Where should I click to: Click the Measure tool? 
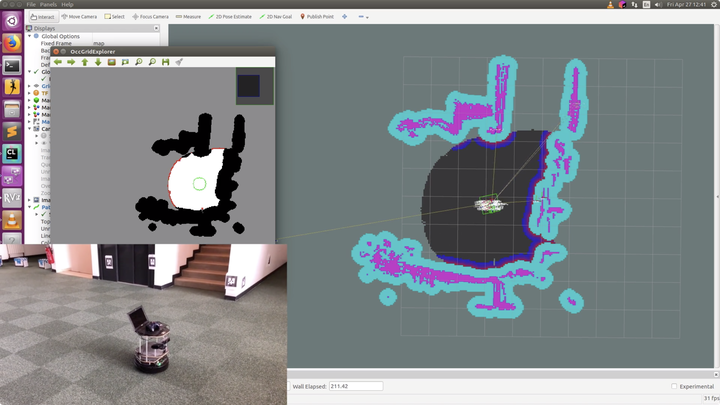188,16
